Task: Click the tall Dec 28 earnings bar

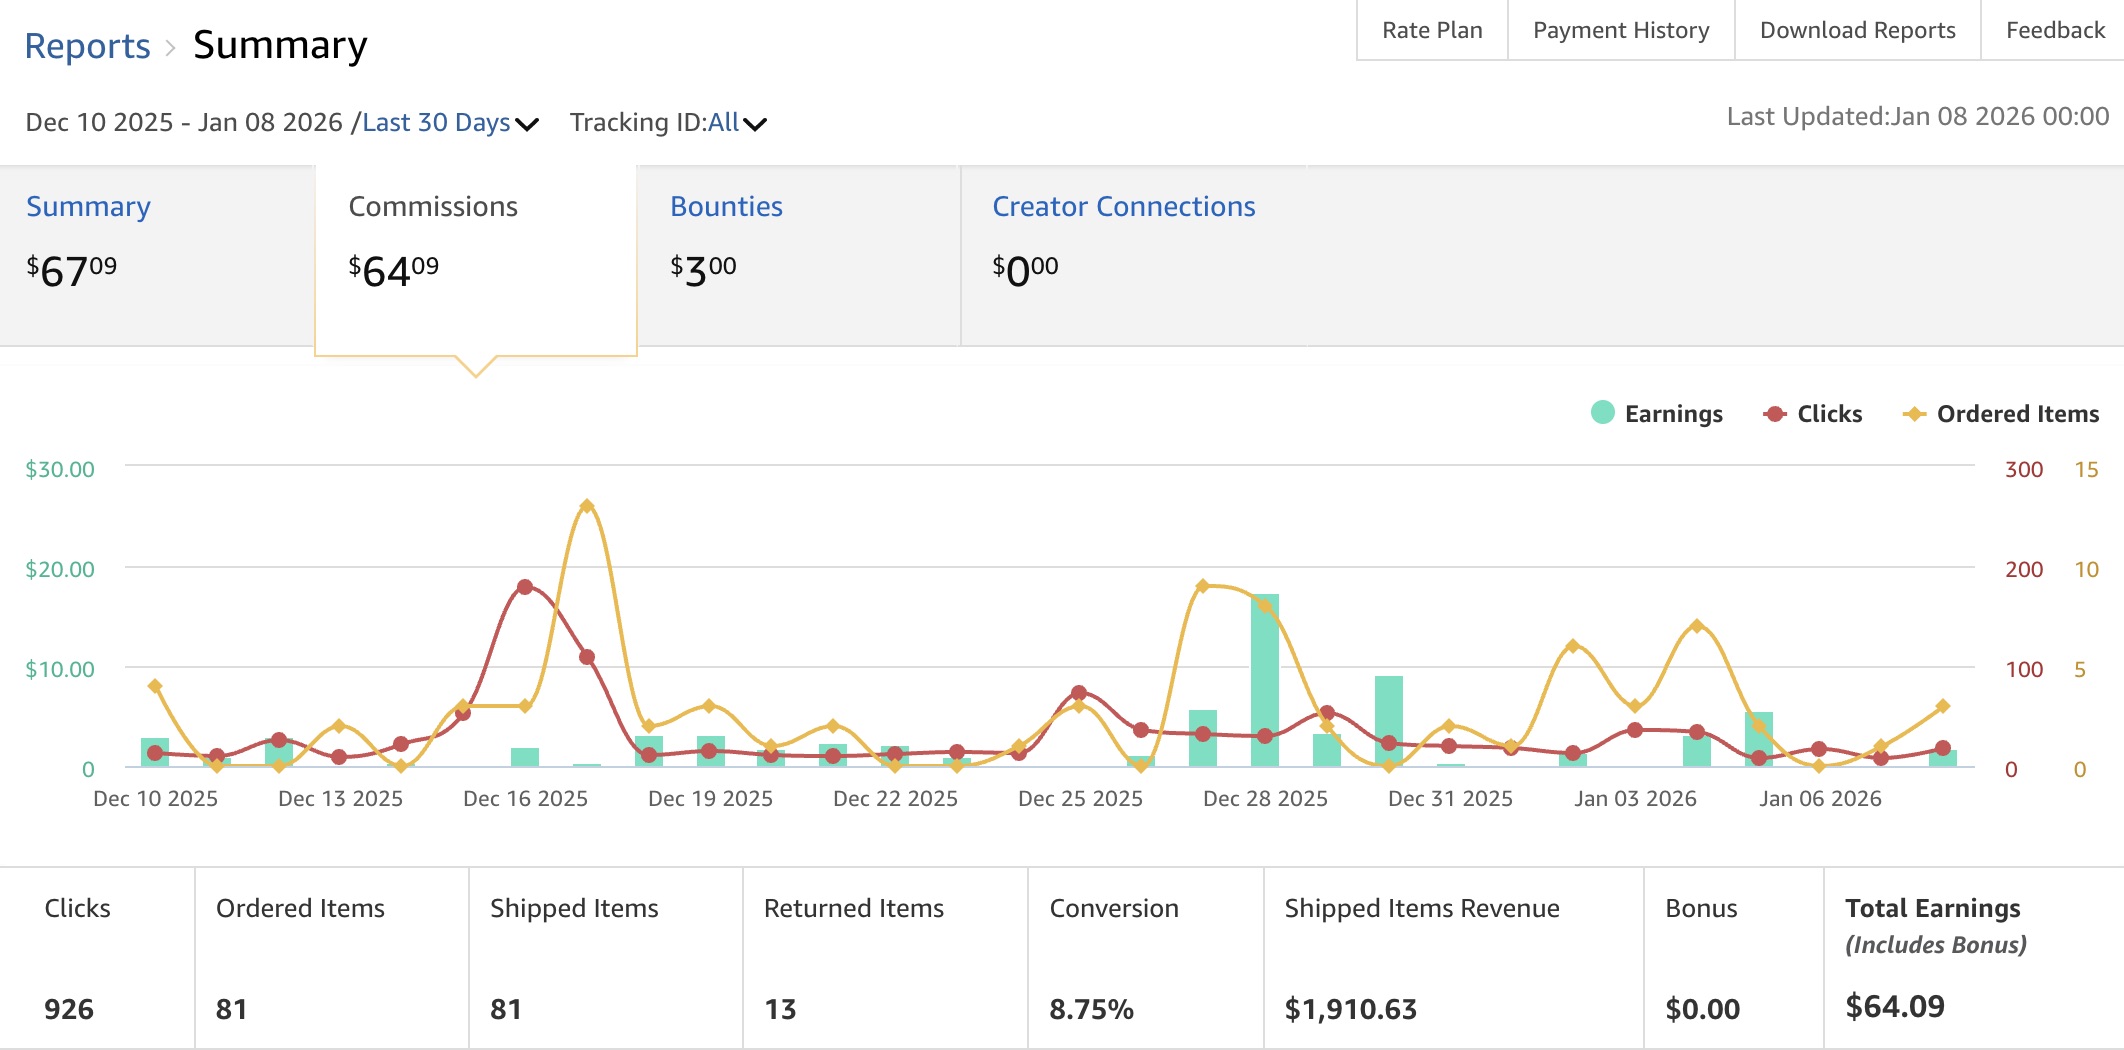Action: (x=1264, y=680)
